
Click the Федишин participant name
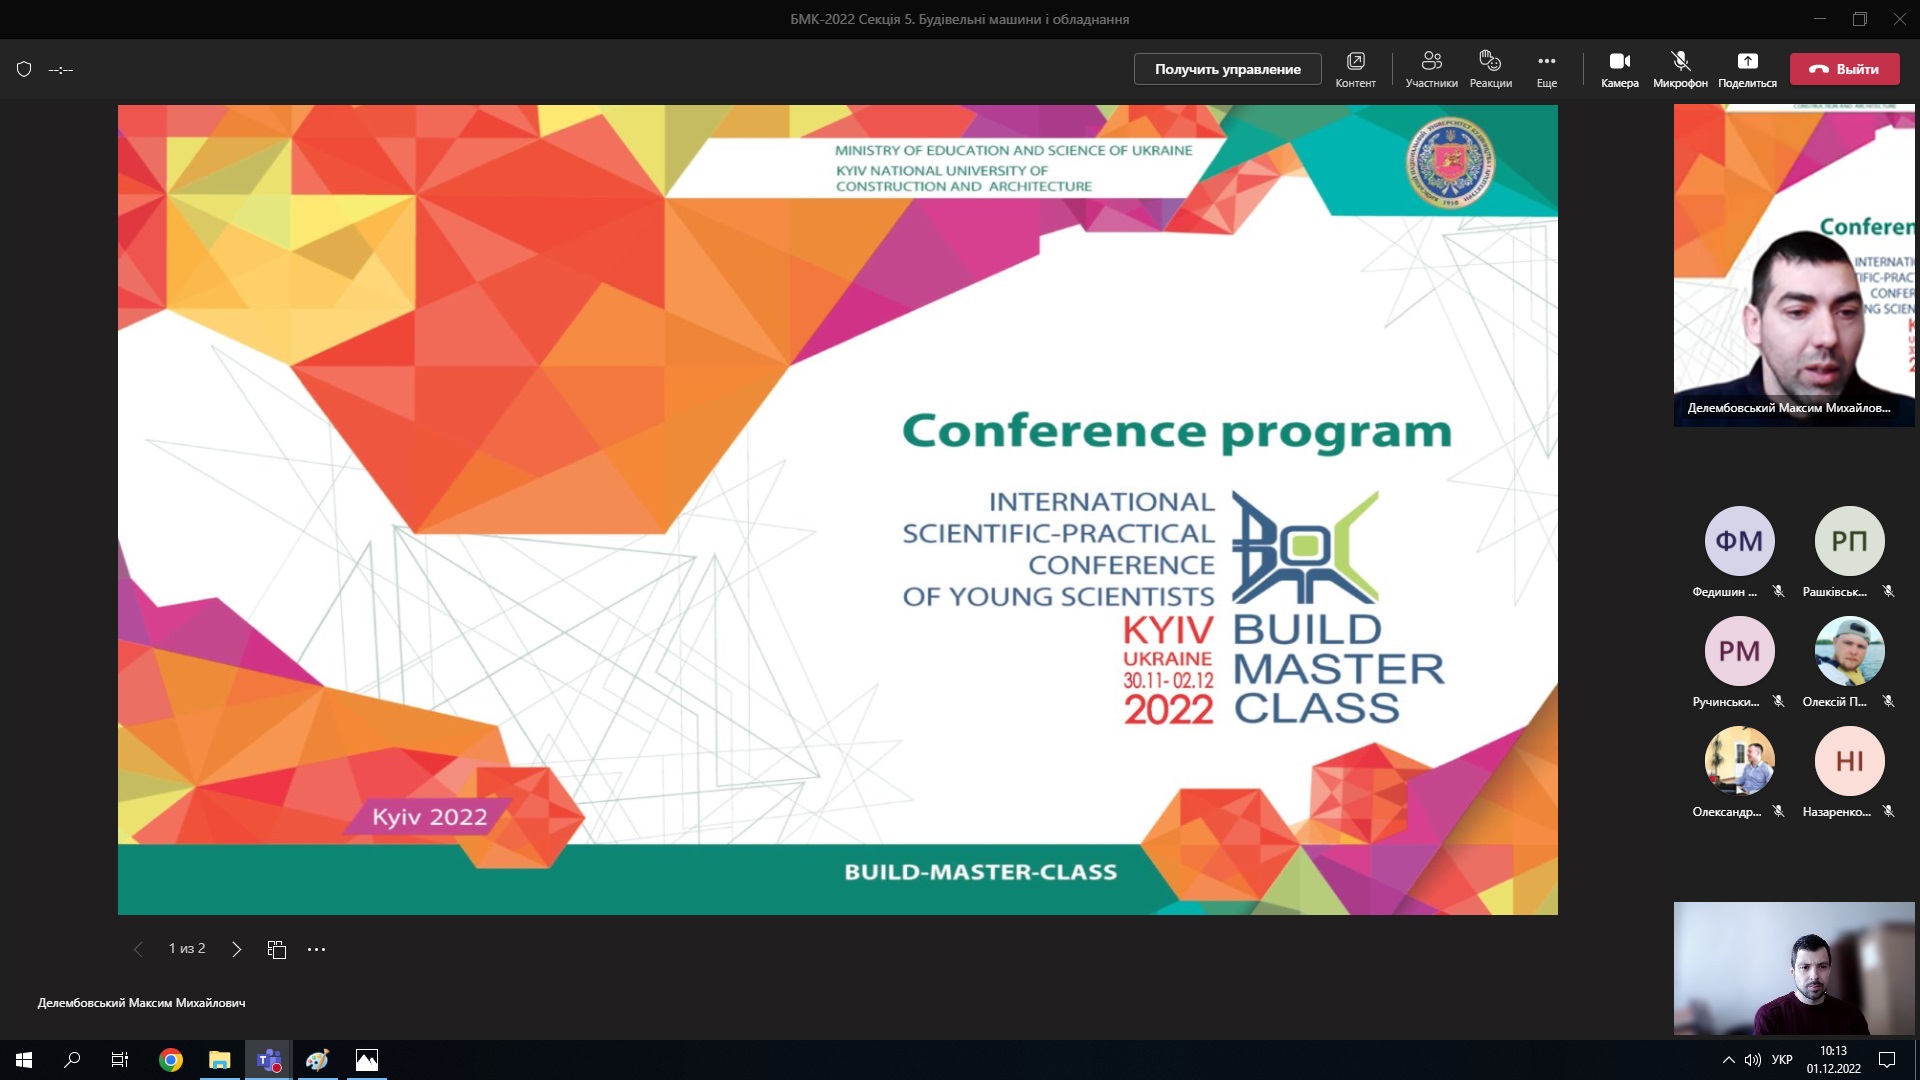coord(1724,592)
